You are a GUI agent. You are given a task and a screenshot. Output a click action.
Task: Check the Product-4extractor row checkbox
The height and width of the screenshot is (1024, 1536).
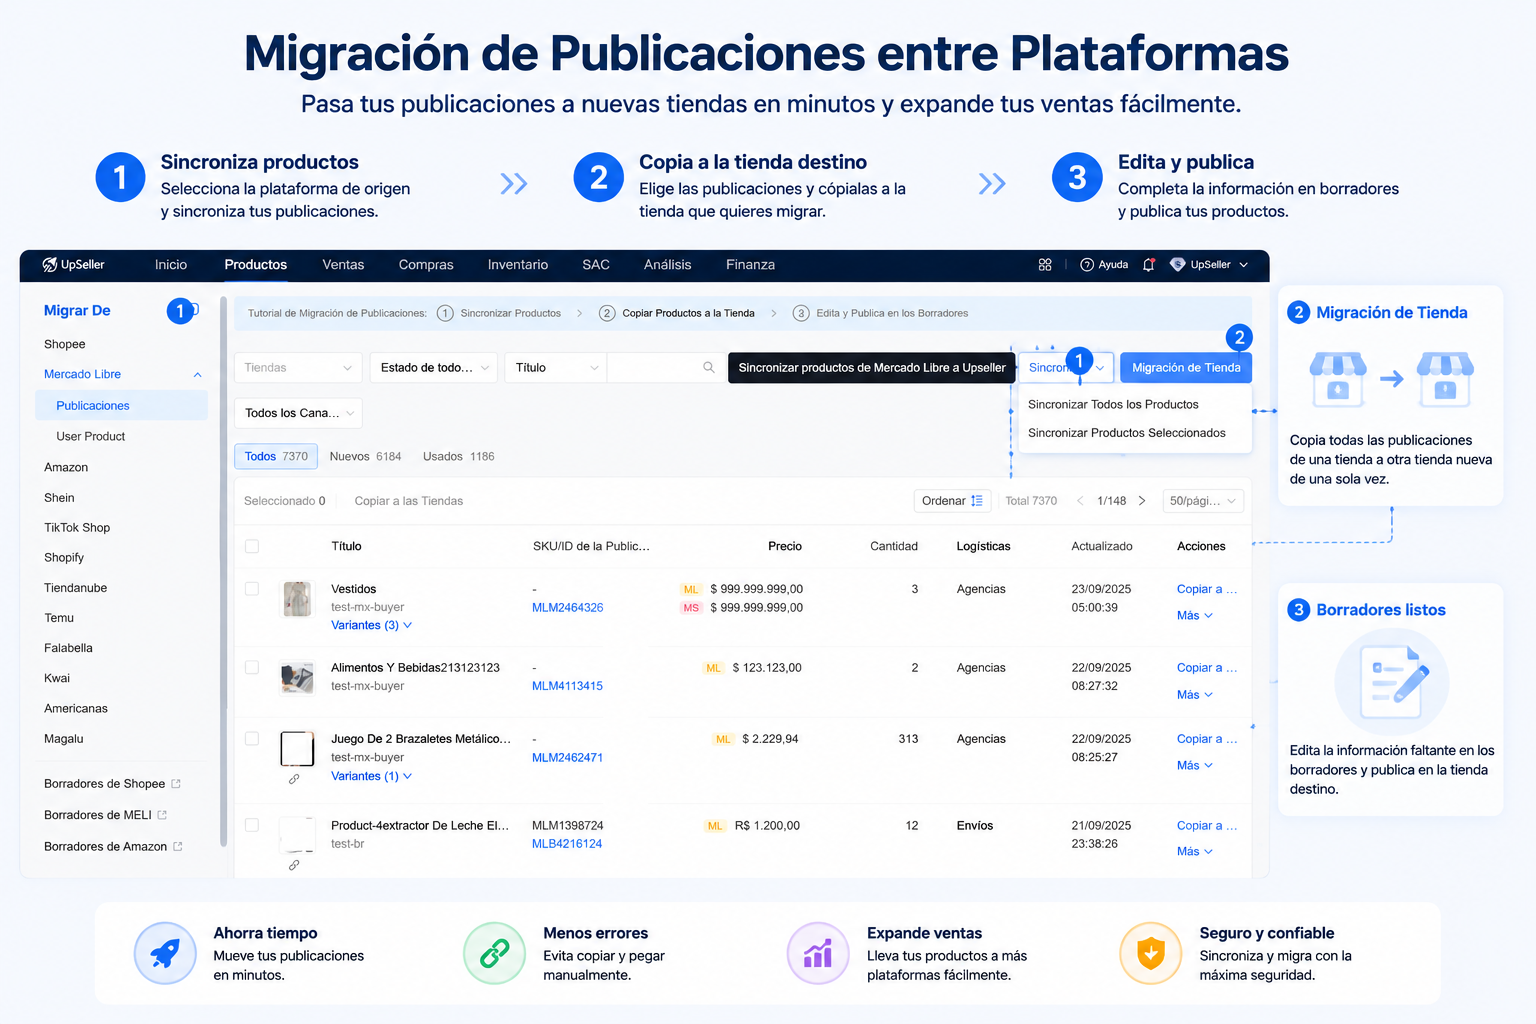tap(252, 825)
